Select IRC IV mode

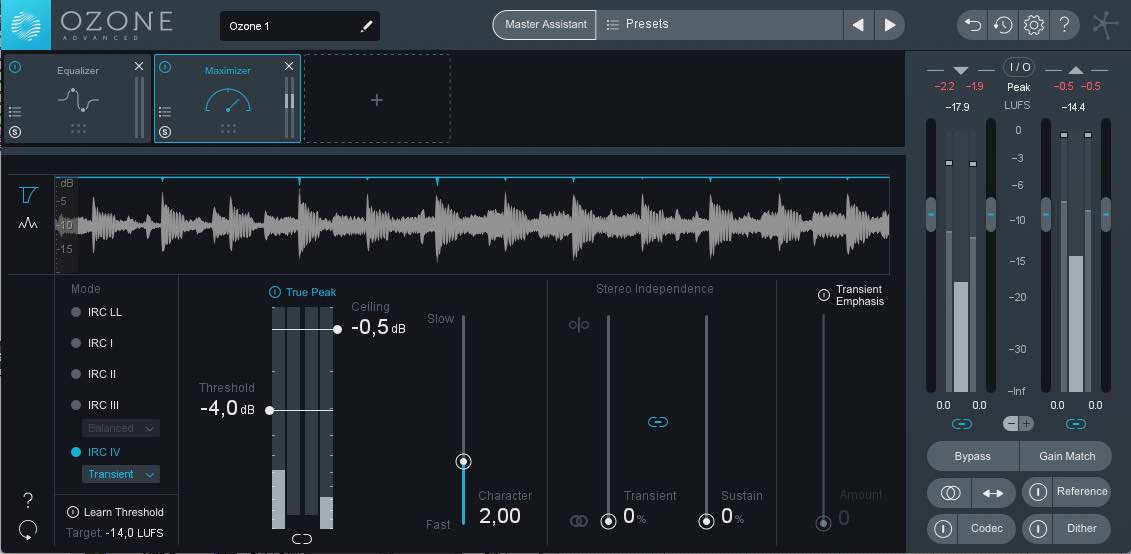tap(94, 452)
